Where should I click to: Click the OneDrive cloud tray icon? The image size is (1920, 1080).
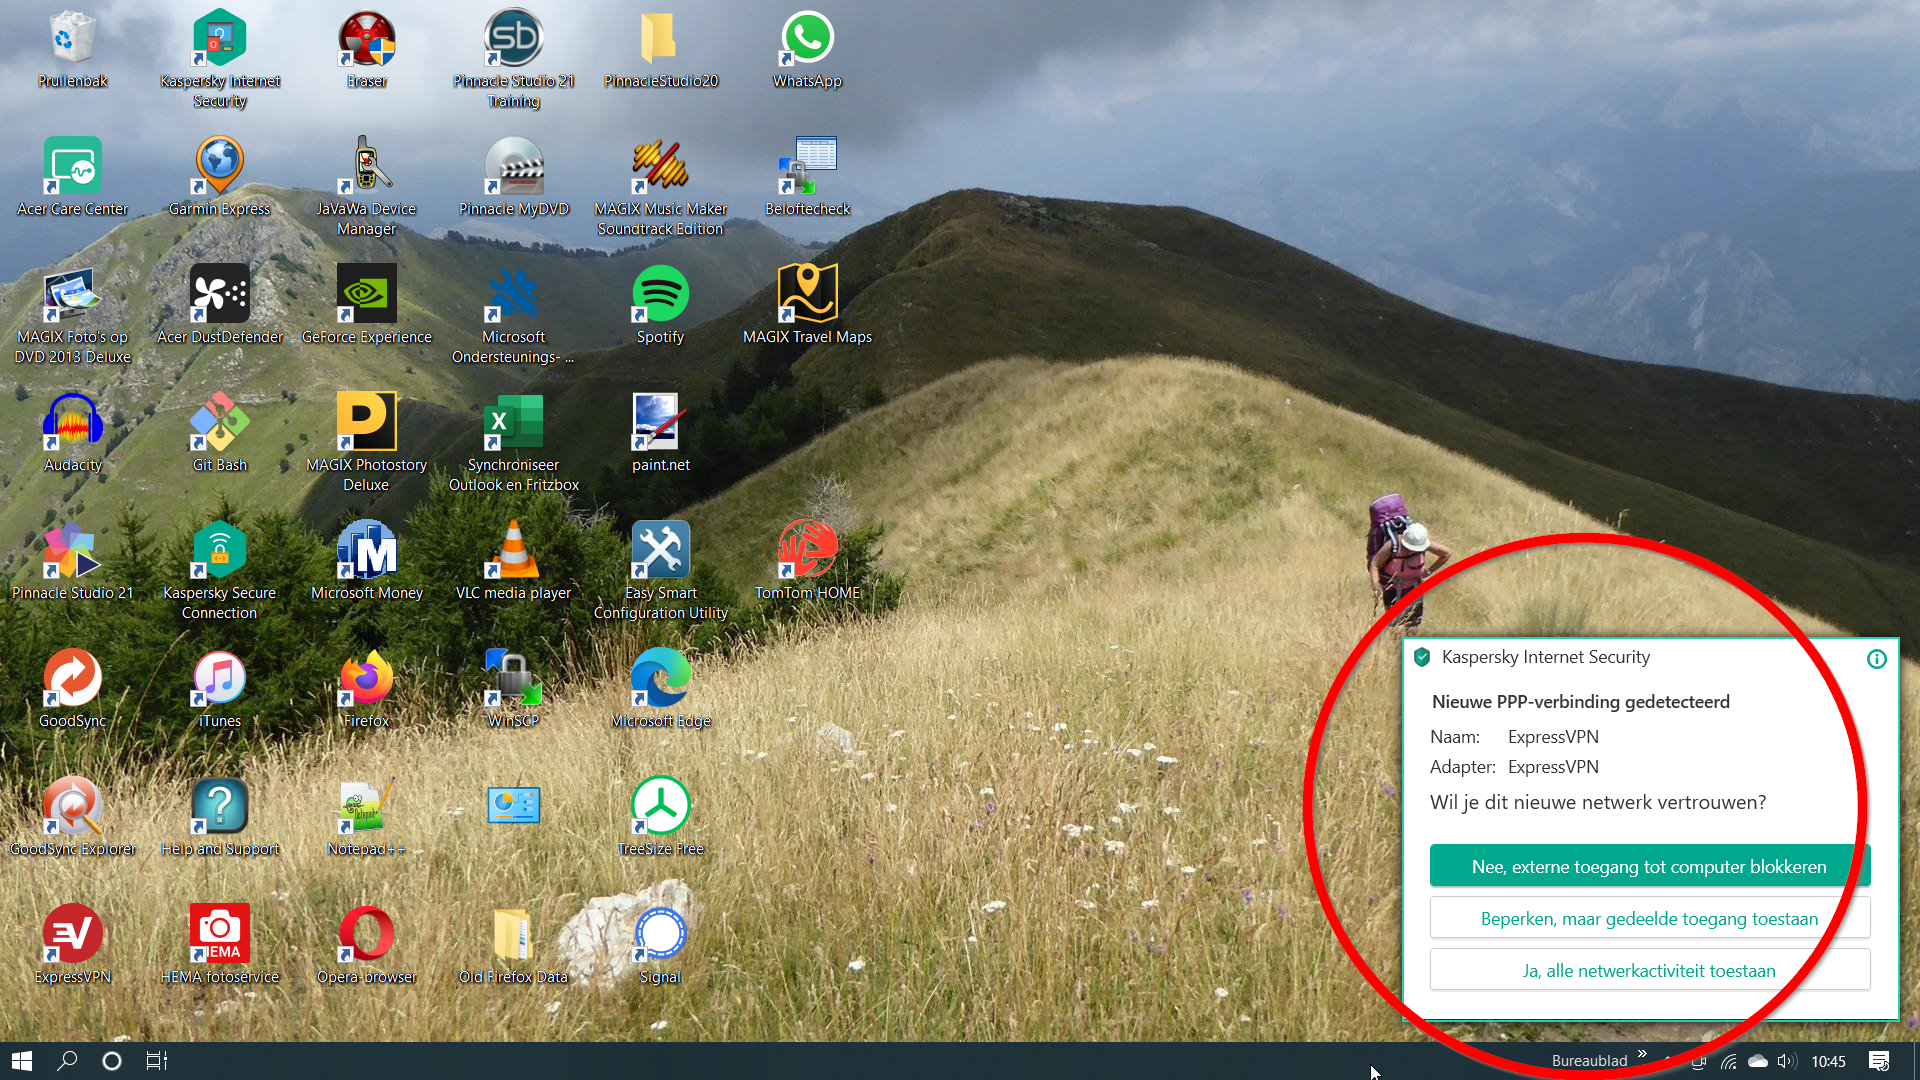[1758, 1061]
